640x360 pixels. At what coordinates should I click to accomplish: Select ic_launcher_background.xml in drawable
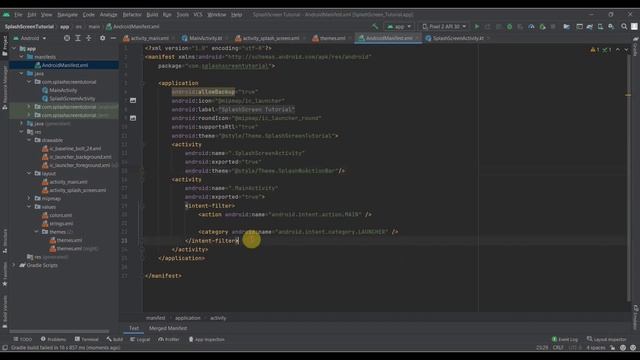(x=76, y=157)
